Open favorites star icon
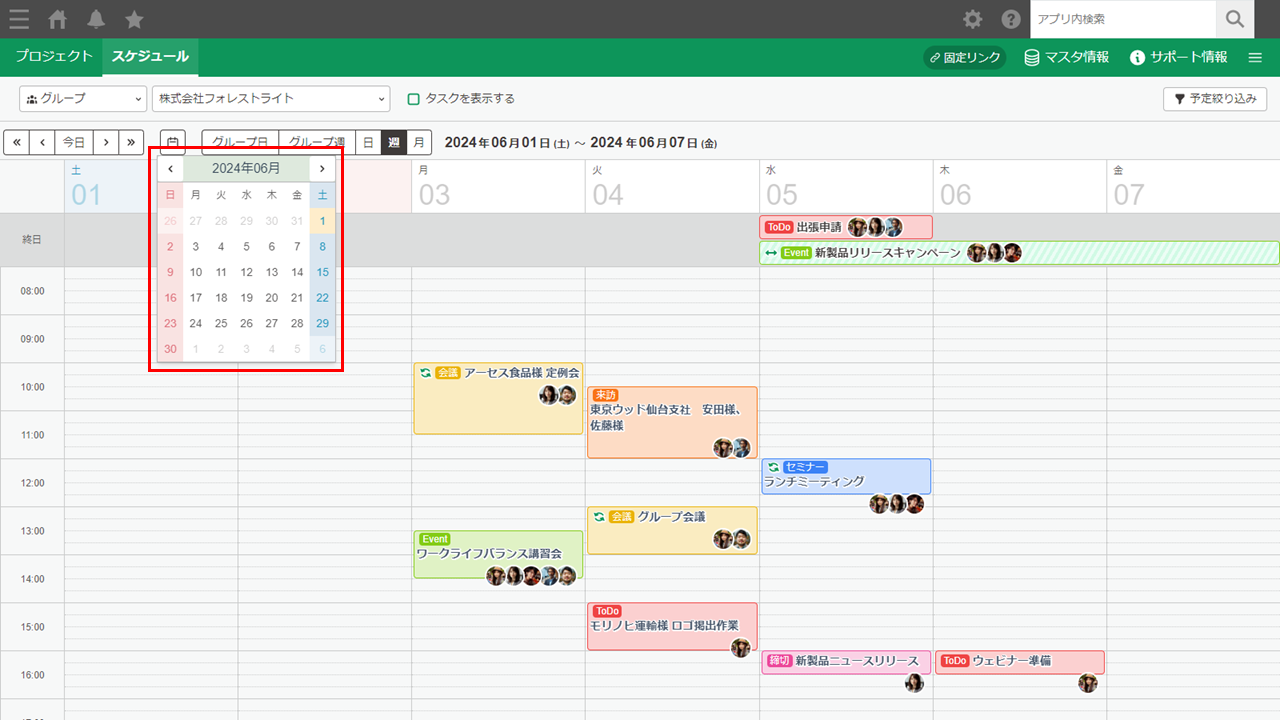Viewport: 1280px width, 720px height. [x=134, y=19]
